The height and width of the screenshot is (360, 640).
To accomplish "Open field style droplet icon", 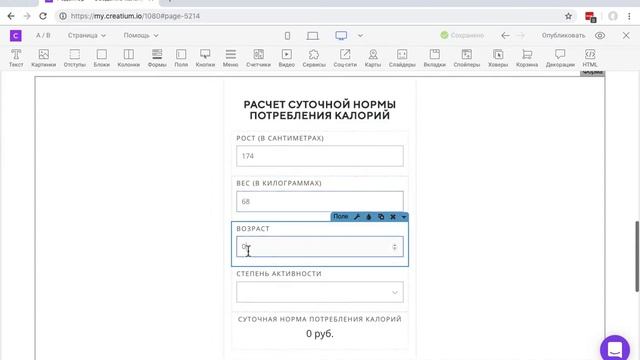I will click(x=369, y=217).
